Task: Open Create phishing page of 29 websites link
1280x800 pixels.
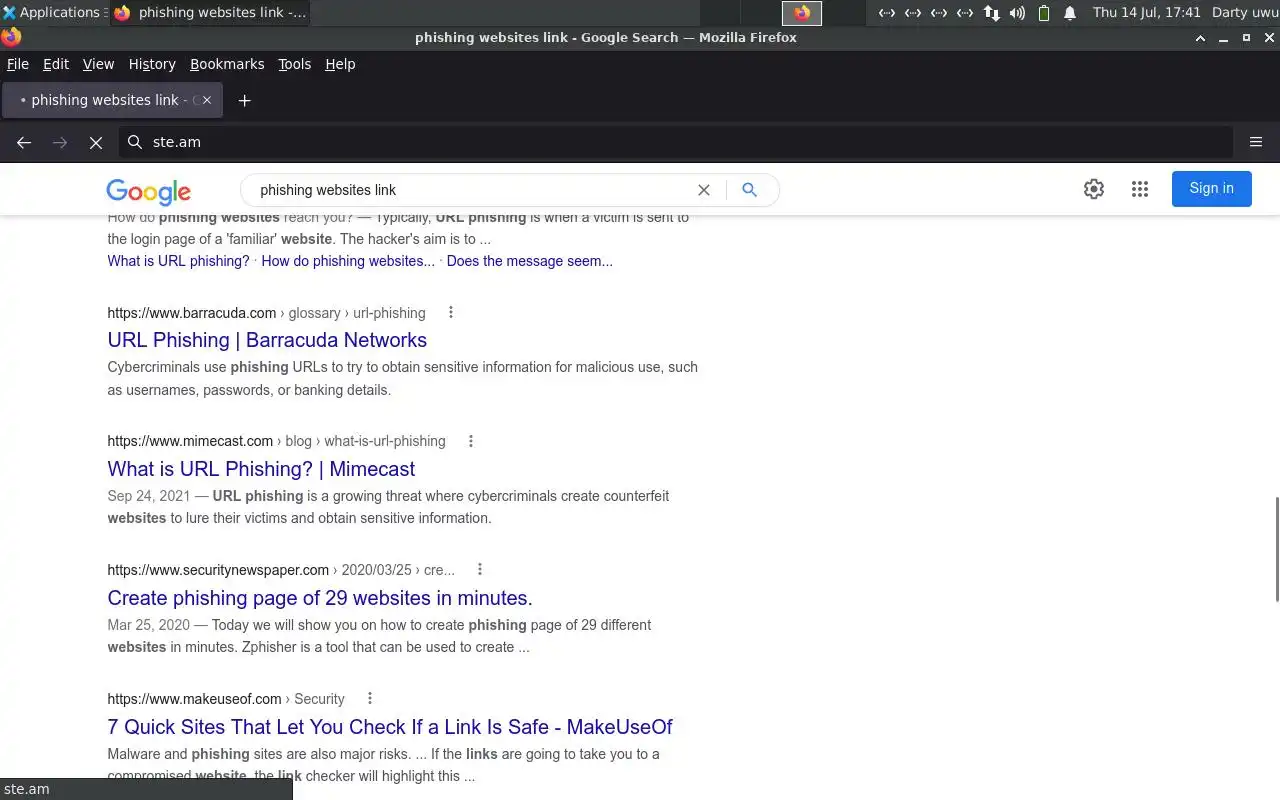Action: pos(320,598)
